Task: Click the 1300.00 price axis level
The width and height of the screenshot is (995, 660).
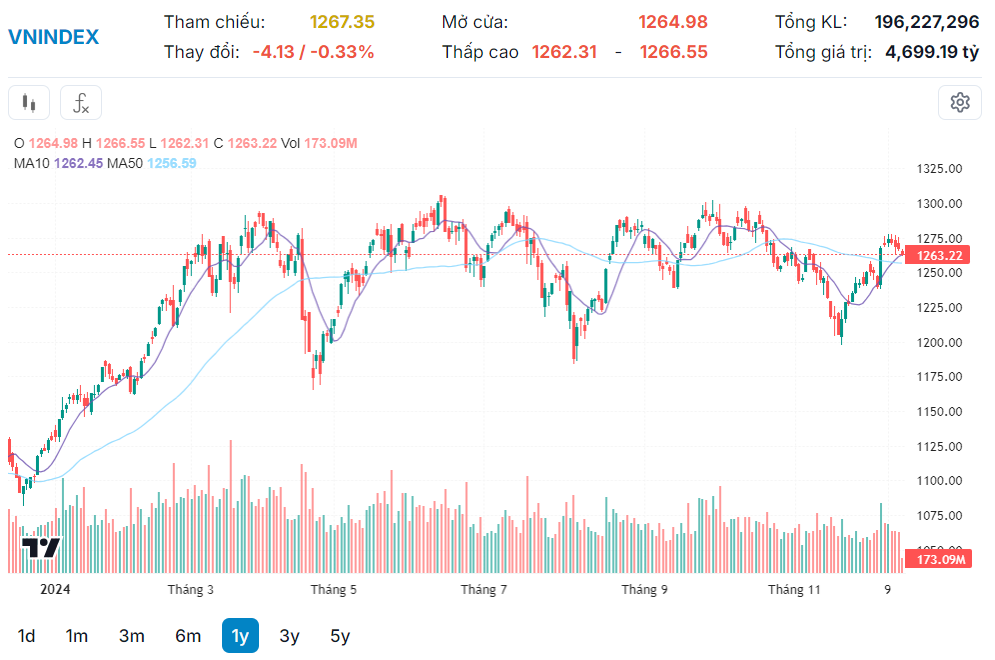Action: (x=939, y=204)
